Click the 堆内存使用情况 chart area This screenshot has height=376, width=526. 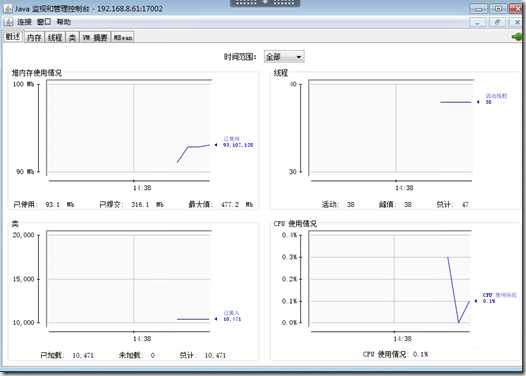coord(129,127)
